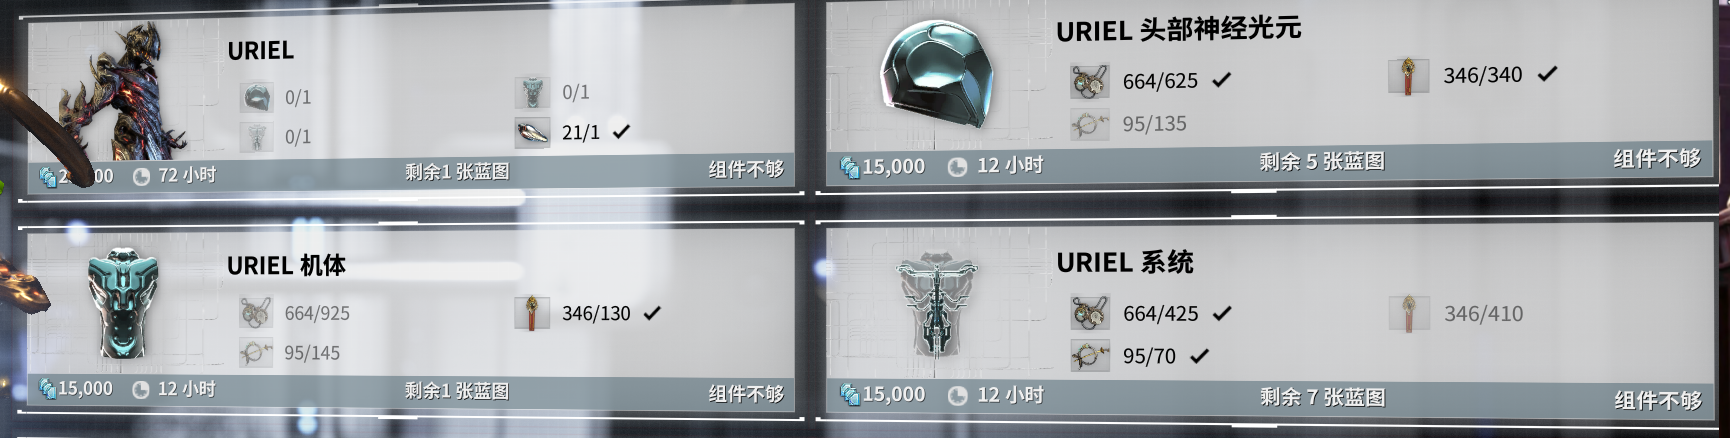Select the URIEL 头部神经光元 helmet thumbnail
The width and height of the screenshot is (1730, 438).
(925, 67)
